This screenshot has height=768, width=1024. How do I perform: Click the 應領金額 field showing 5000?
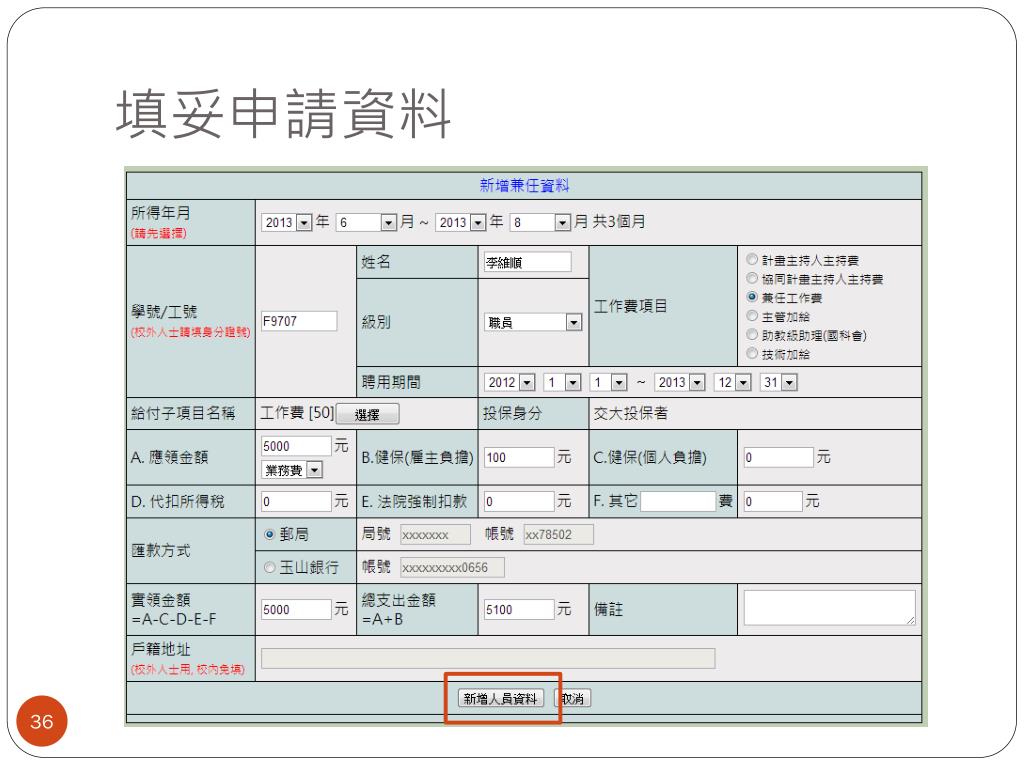coord(295,446)
